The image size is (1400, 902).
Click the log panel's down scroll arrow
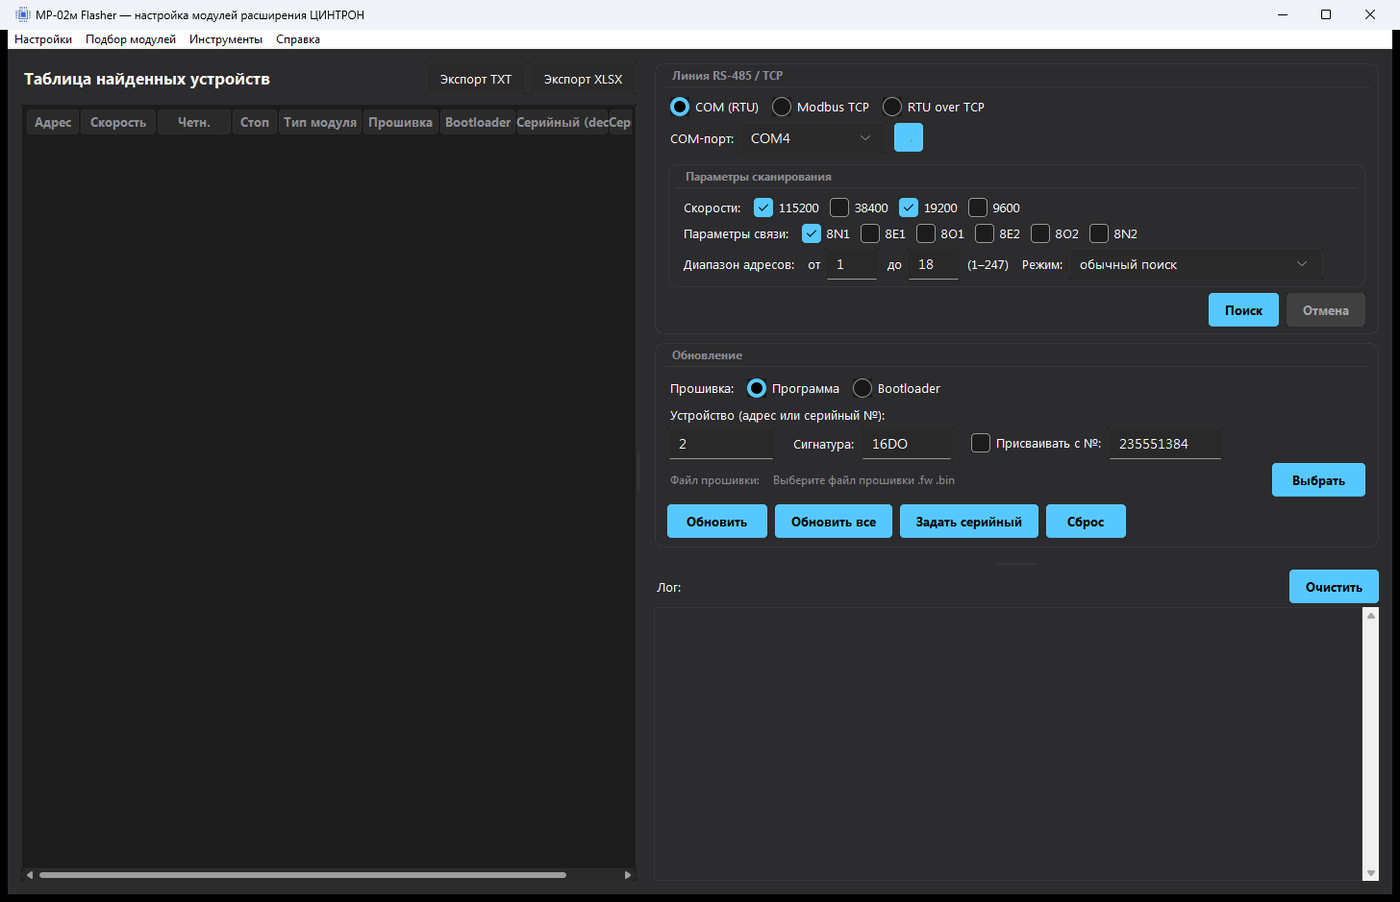tap(1370, 873)
